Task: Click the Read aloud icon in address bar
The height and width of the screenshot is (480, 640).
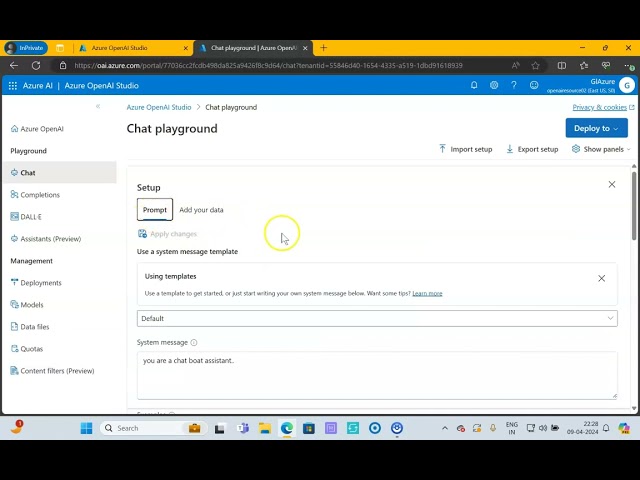Action: tap(516, 65)
